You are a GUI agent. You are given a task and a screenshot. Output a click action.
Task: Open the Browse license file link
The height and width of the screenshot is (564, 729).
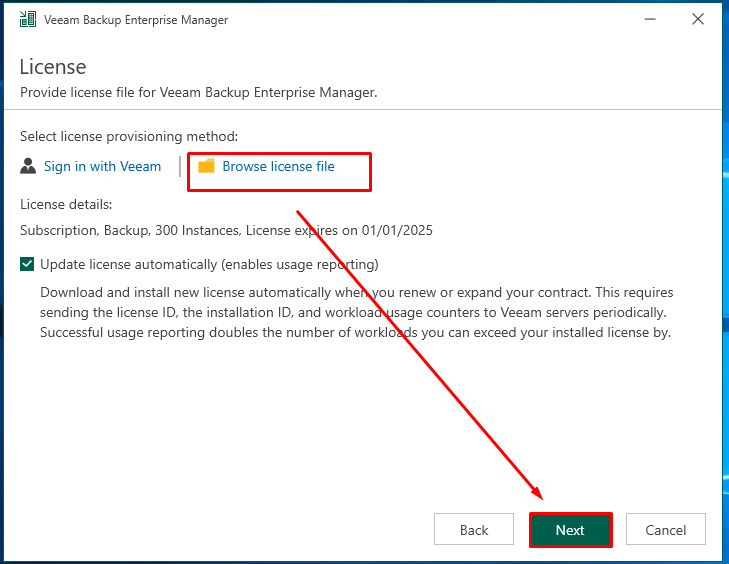tap(278, 166)
